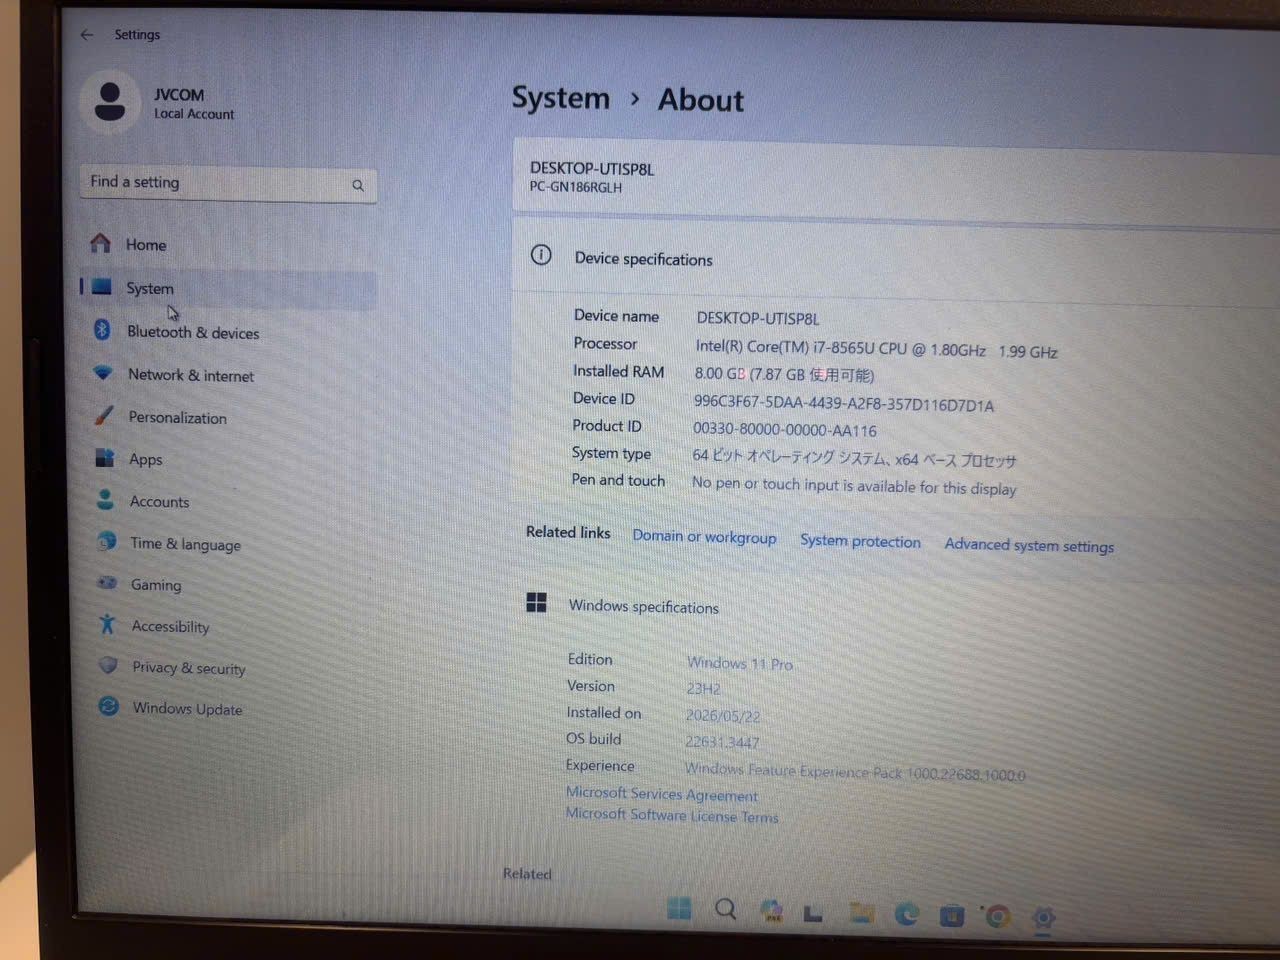The image size is (1280, 960).
Task: Select System in the settings sidebar
Action: [x=228, y=288]
